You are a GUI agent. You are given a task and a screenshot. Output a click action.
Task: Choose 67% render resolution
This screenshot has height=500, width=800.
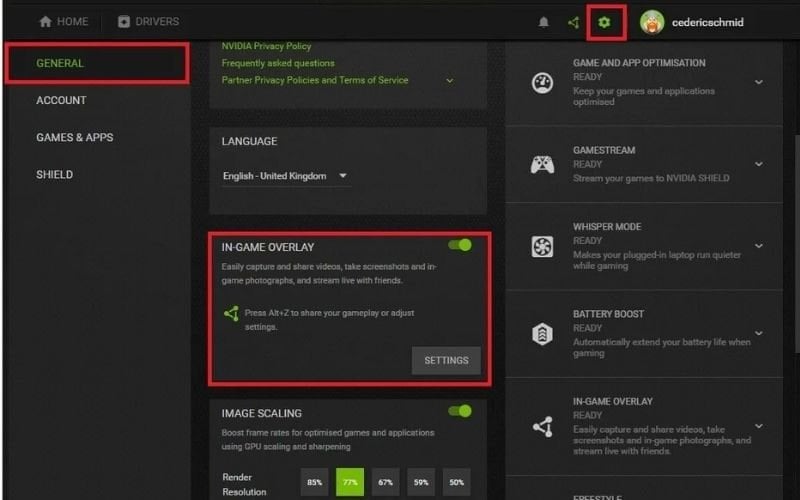coord(386,482)
